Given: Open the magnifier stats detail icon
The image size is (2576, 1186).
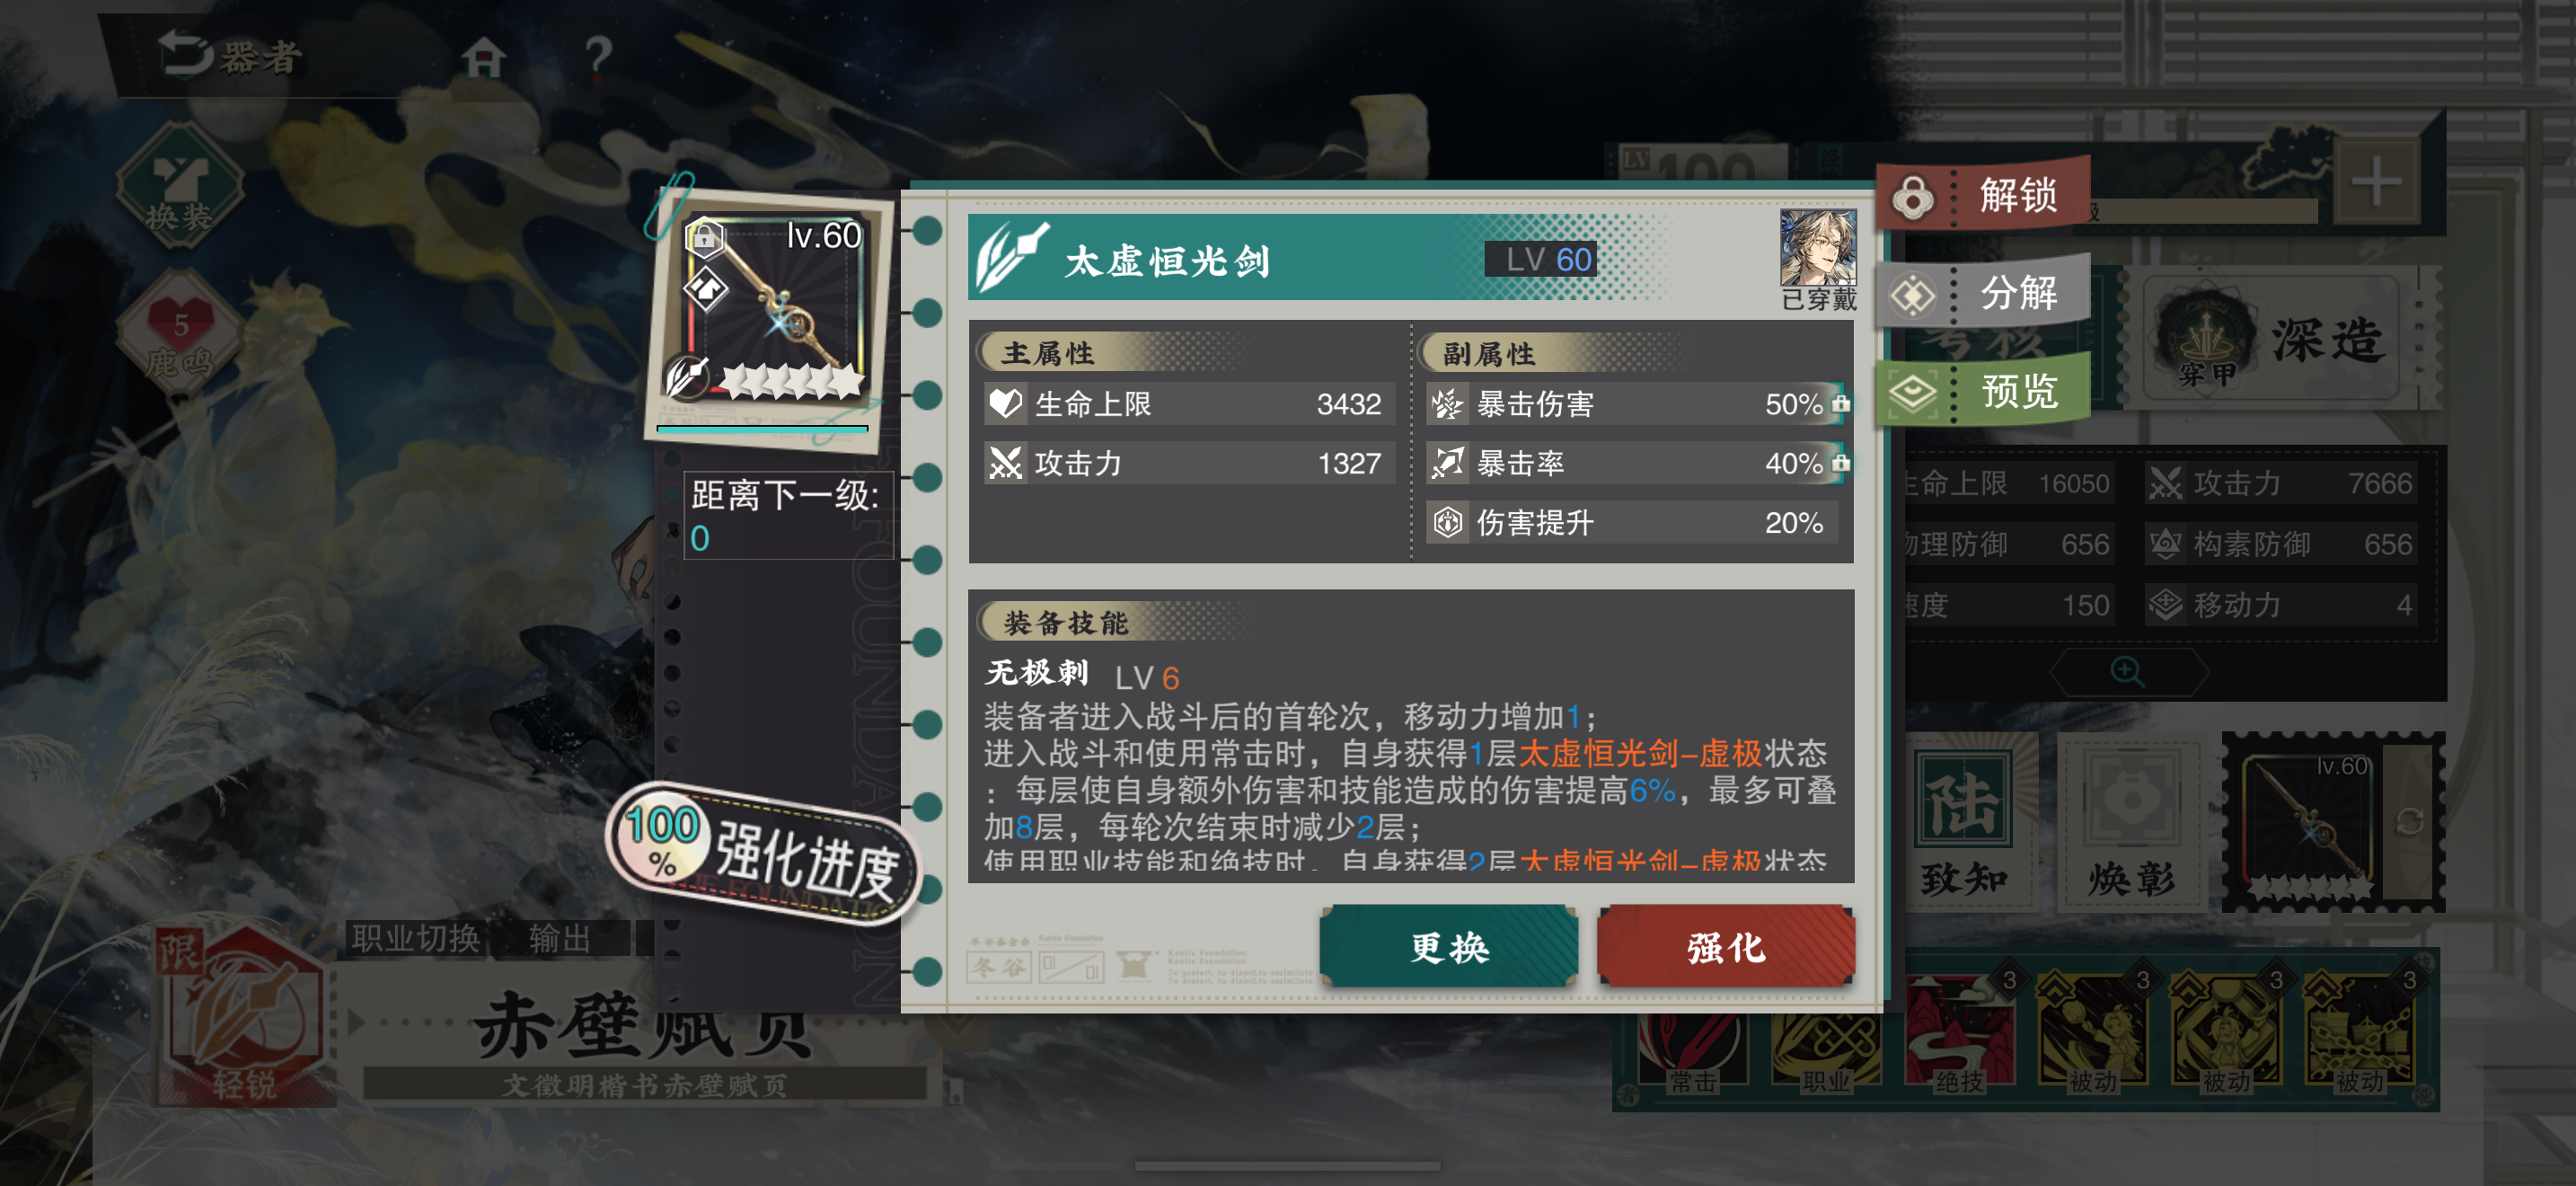Looking at the screenshot, I should (x=2126, y=671).
